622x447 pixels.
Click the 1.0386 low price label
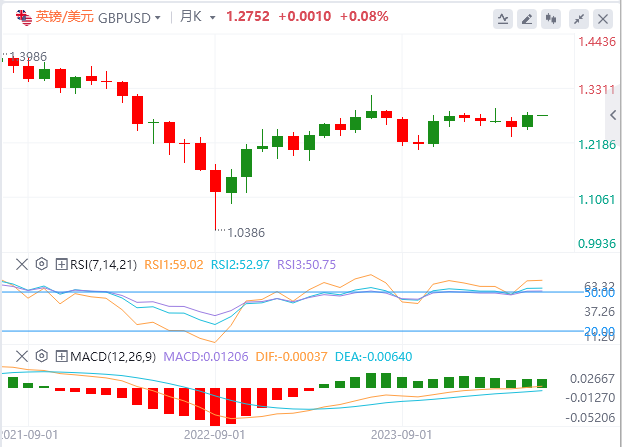click(246, 233)
